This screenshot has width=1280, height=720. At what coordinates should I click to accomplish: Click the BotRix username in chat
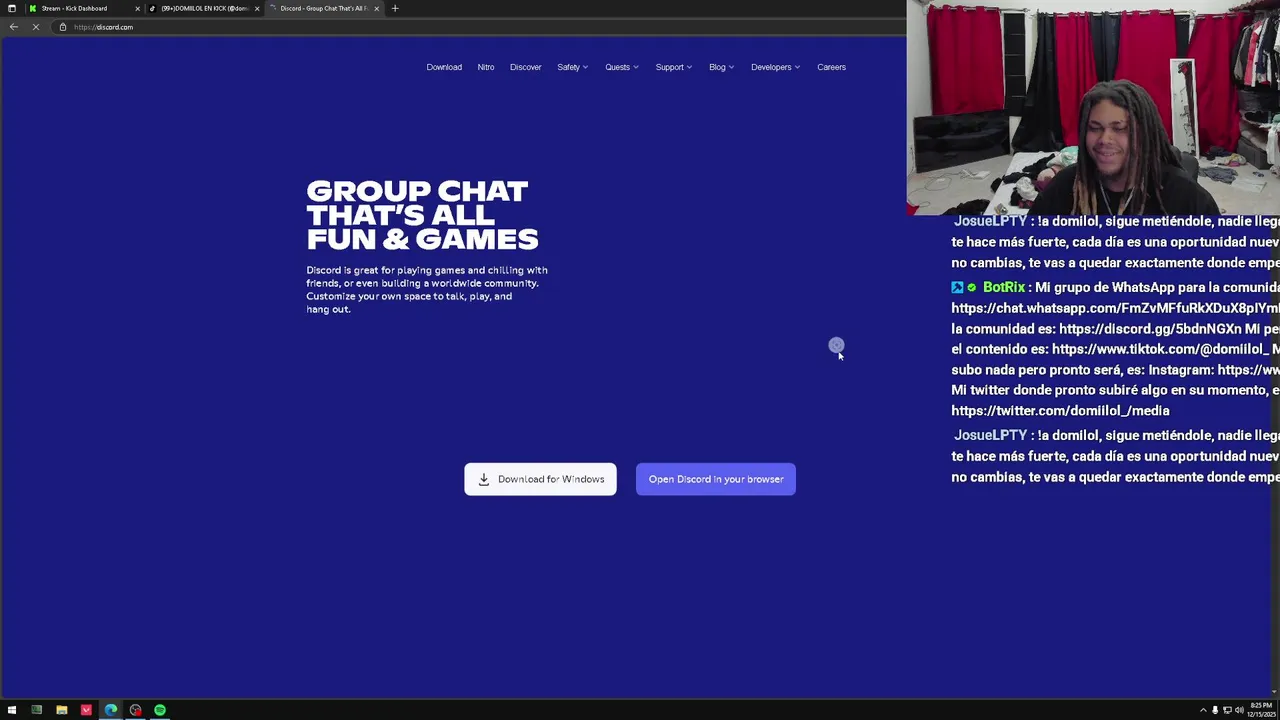point(1004,287)
